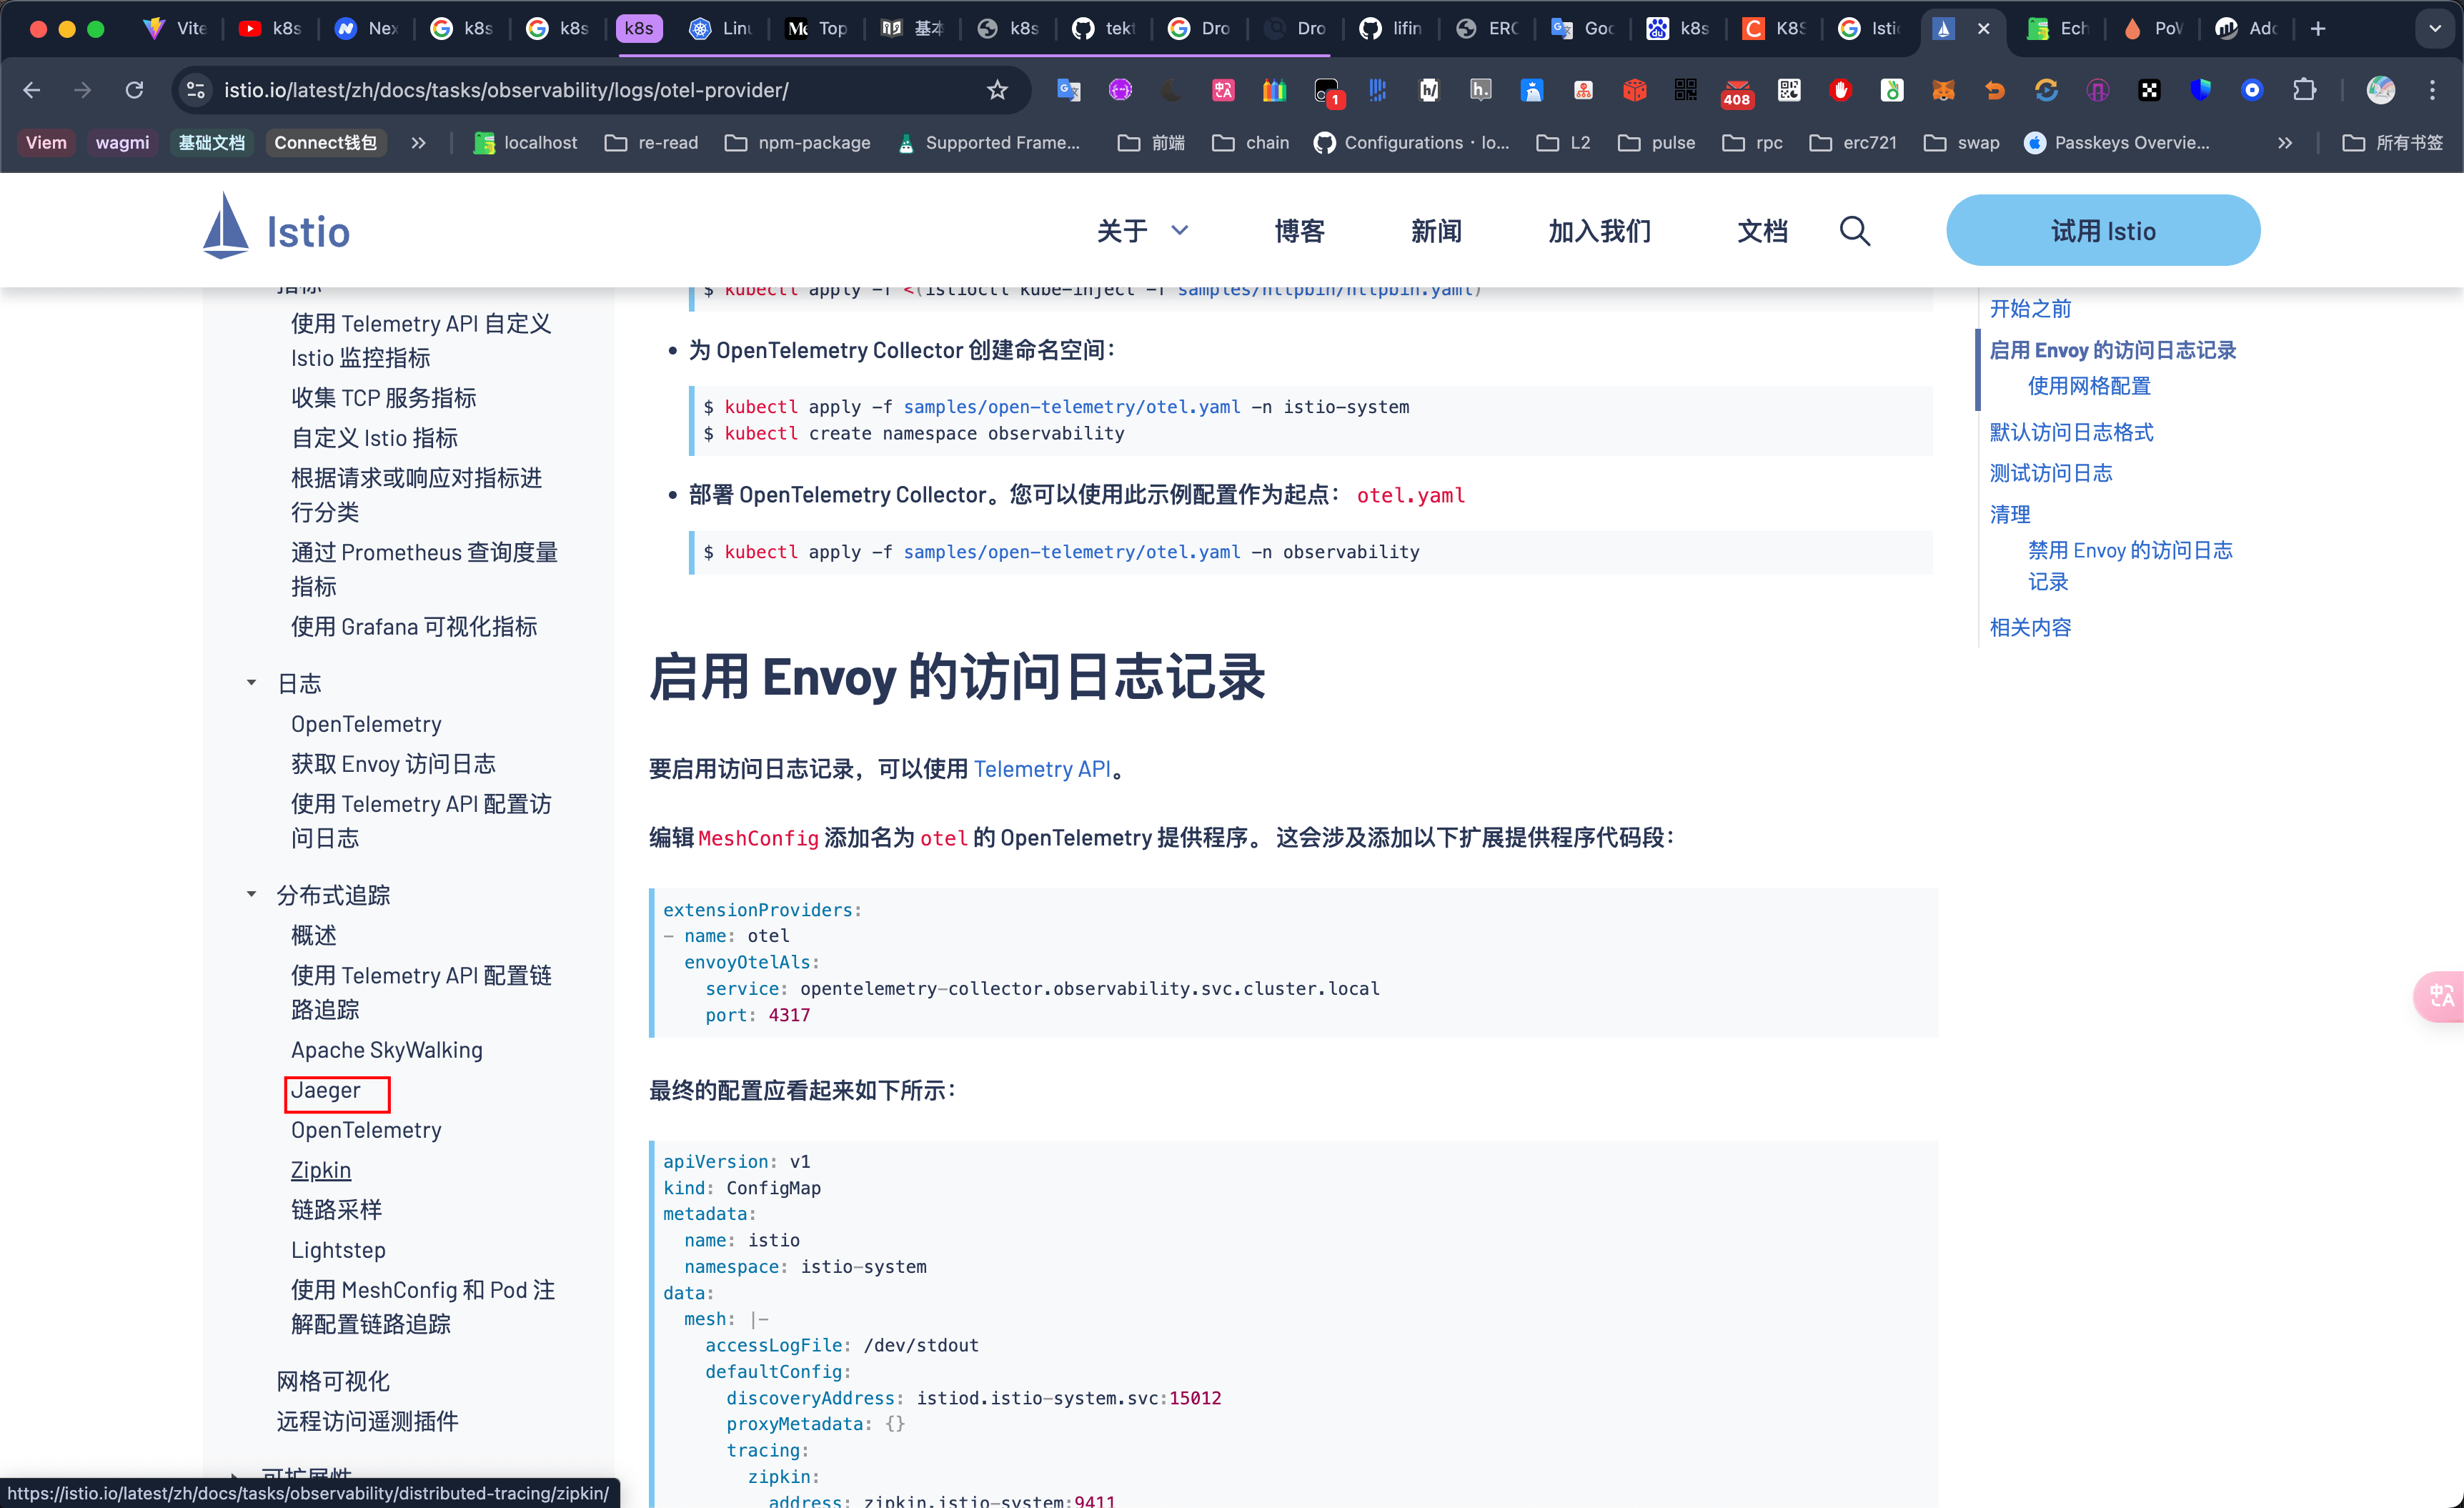
Task: Open the Google Translate extension icon
Action: click(1069, 90)
